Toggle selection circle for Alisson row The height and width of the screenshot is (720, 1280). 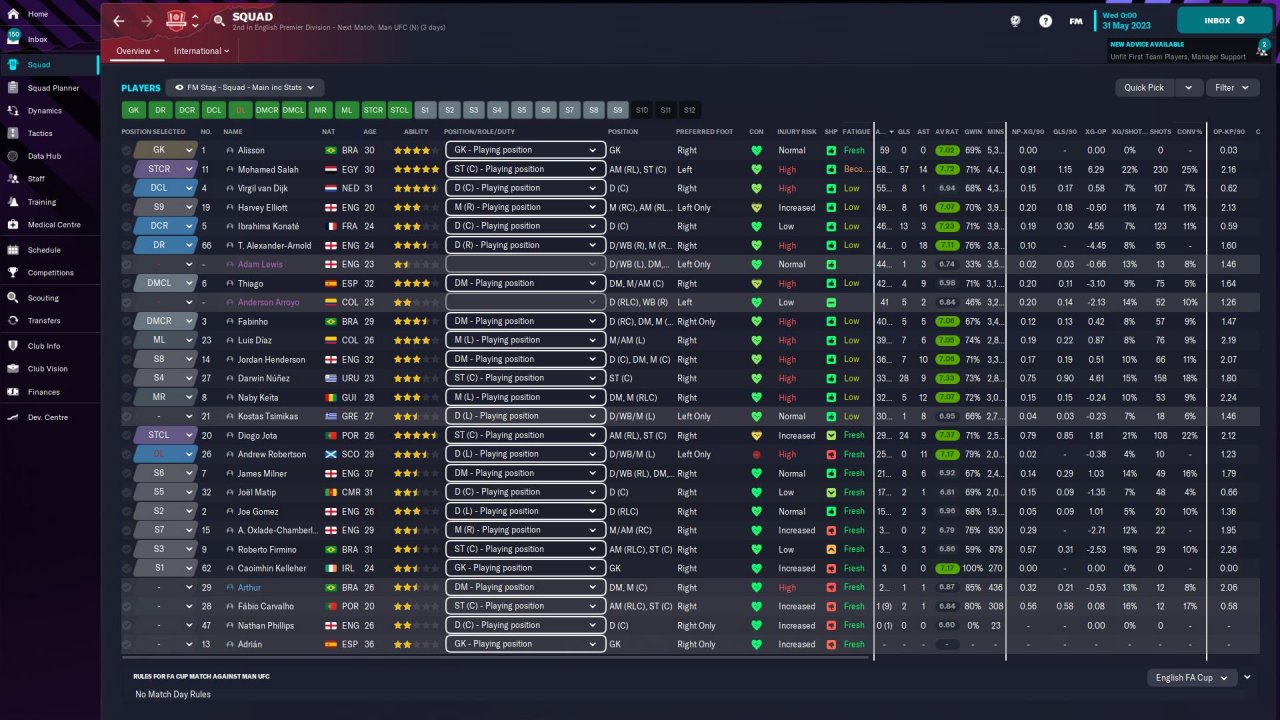[x=126, y=150]
